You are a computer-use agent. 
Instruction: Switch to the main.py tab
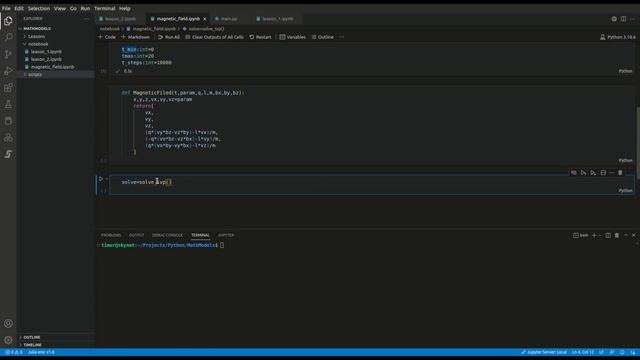point(229,19)
